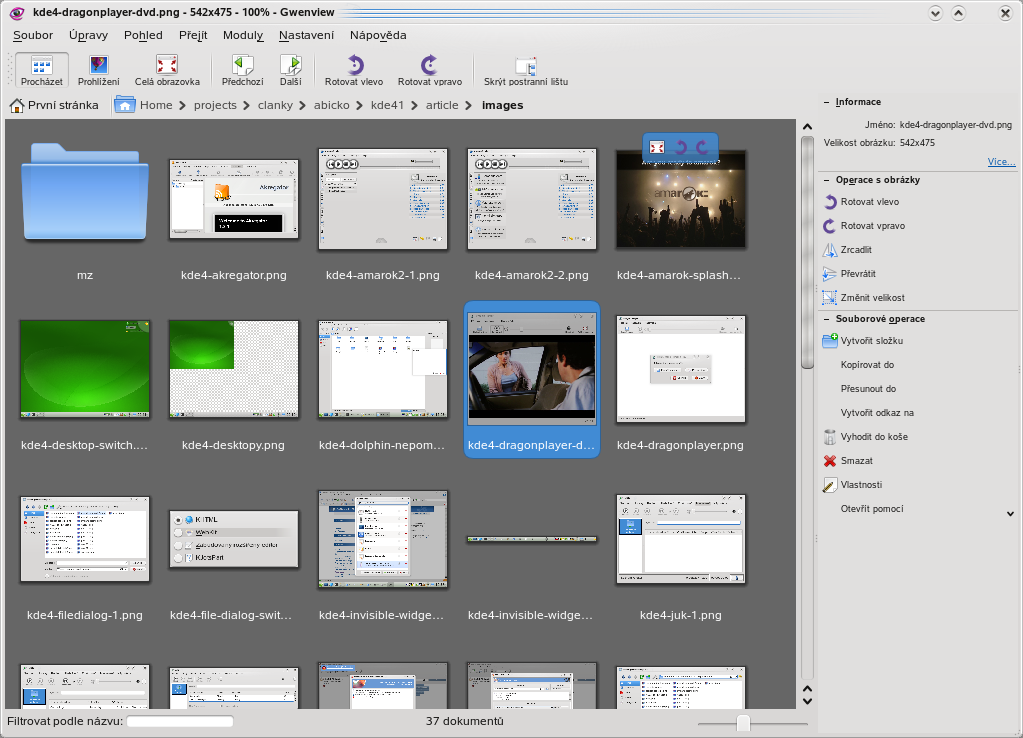Viewport: 1023px width, 738px height.
Task: Click the Filtrovat podle názvu input field
Action: (180, 721)
